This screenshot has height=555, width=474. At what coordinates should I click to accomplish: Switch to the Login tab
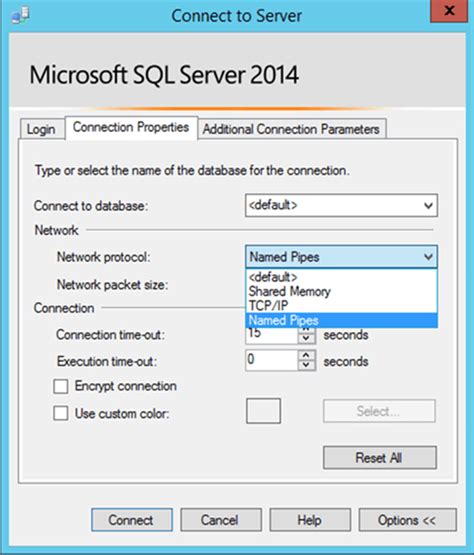[41, 129]
